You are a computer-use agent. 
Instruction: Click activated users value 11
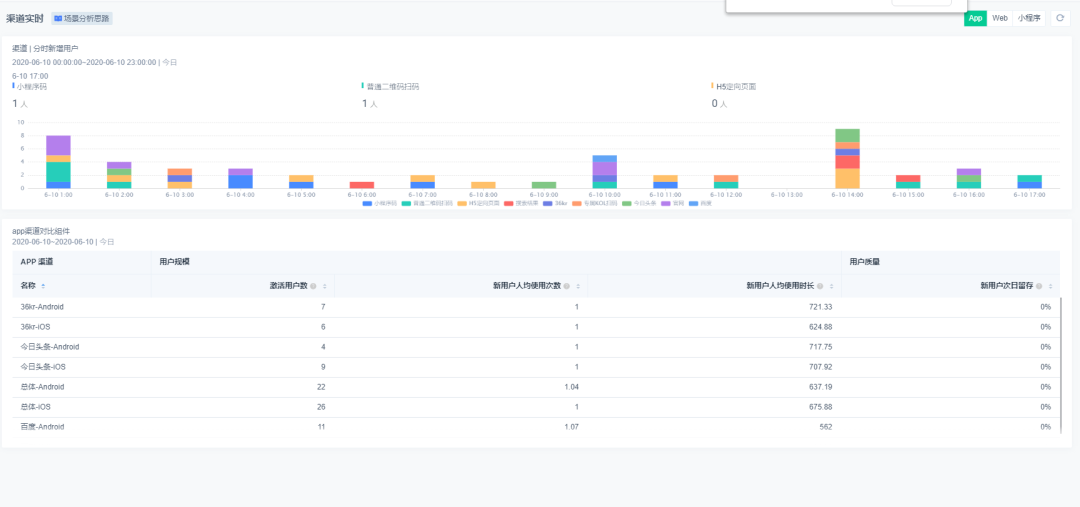[x=321, y=426]
